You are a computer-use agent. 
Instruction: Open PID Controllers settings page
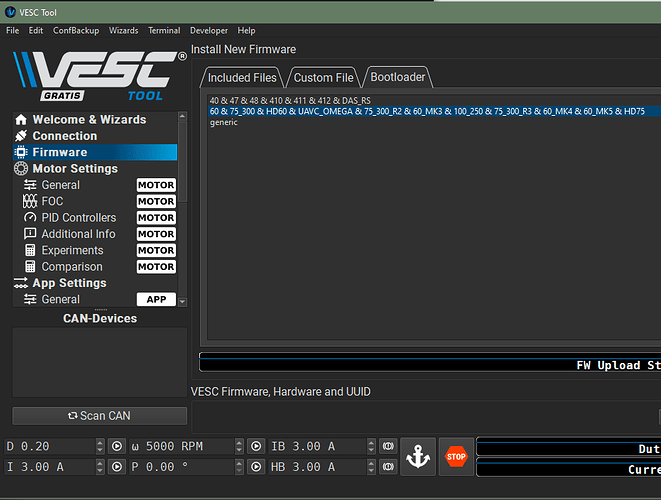[78, 218]
